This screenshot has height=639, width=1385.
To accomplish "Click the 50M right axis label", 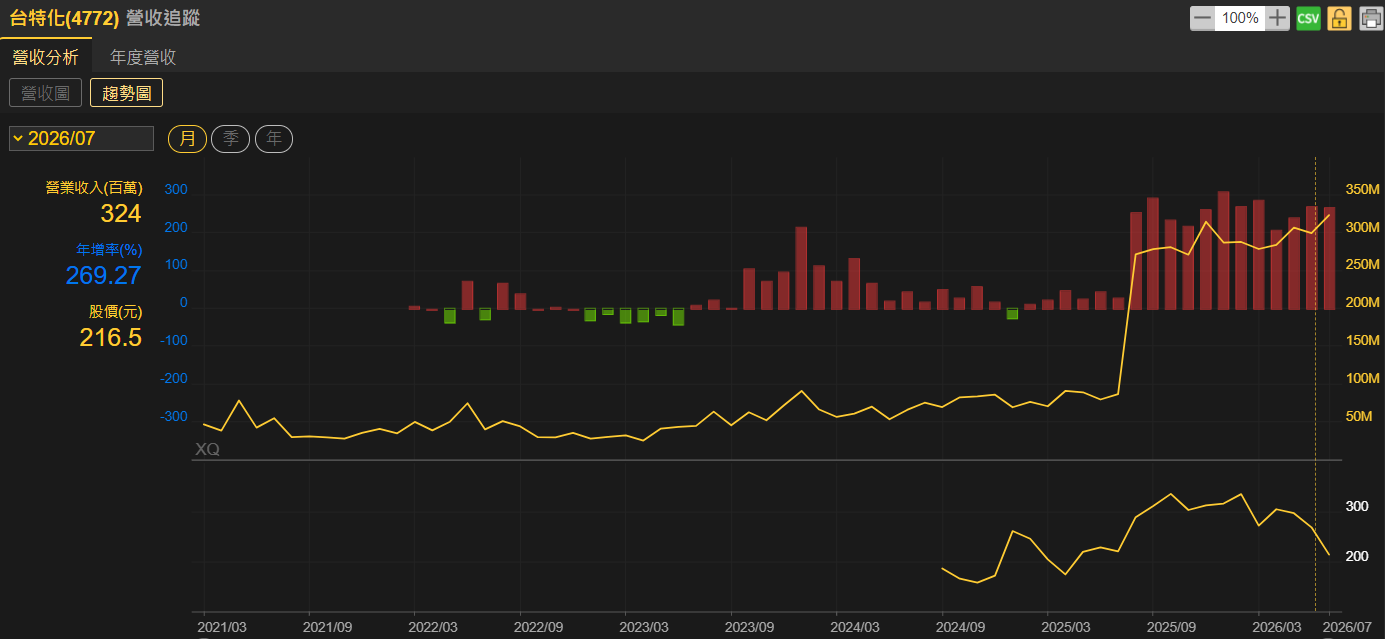I will coord(1359,416).
